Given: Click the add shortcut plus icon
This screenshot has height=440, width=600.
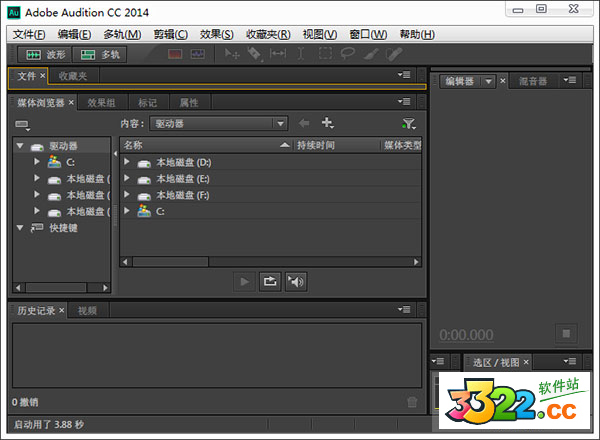Looking at the screenshot, I should tap(328, 123).
